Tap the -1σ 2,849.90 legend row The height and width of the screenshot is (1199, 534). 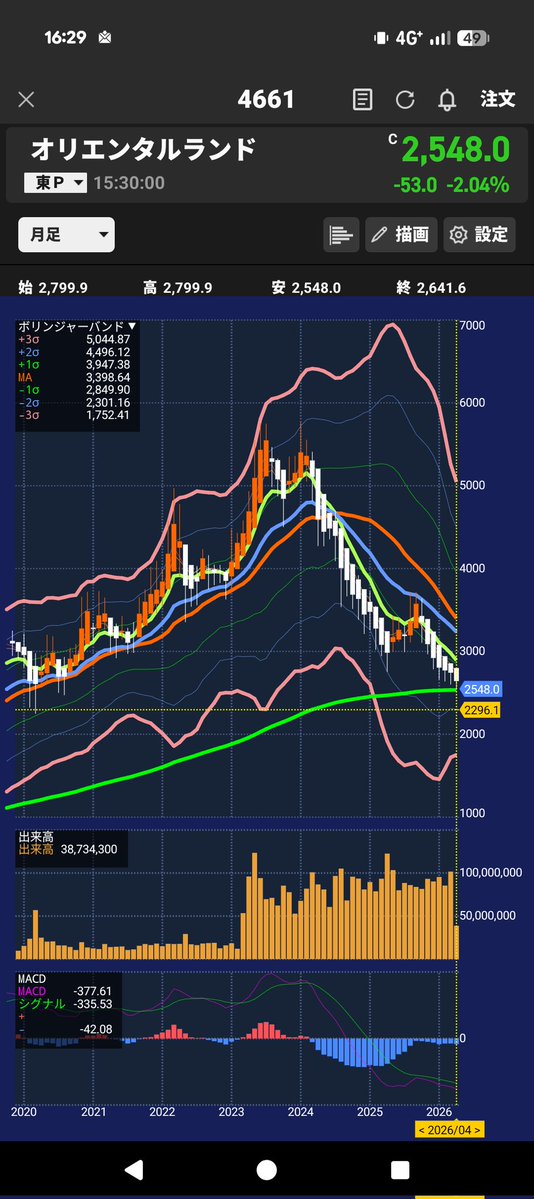[x=74, y=390]
